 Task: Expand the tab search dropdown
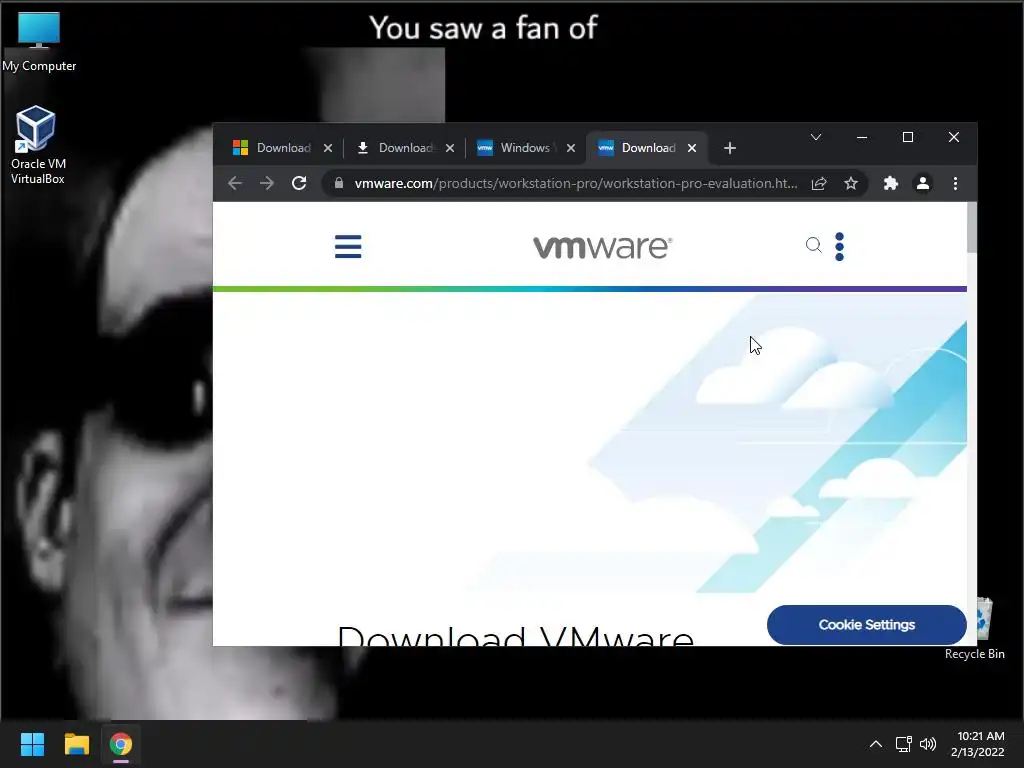coord(816,137)
